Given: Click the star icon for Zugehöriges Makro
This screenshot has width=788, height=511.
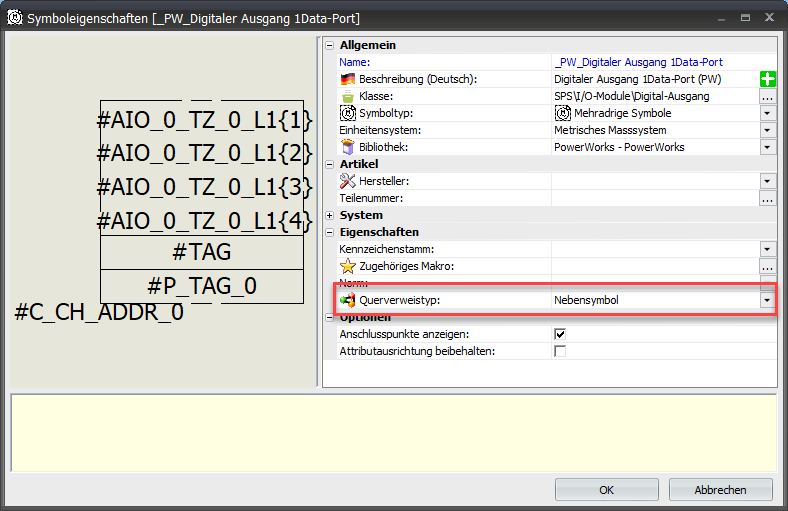Looking at the screenshot, I should (x=348, y=266).
